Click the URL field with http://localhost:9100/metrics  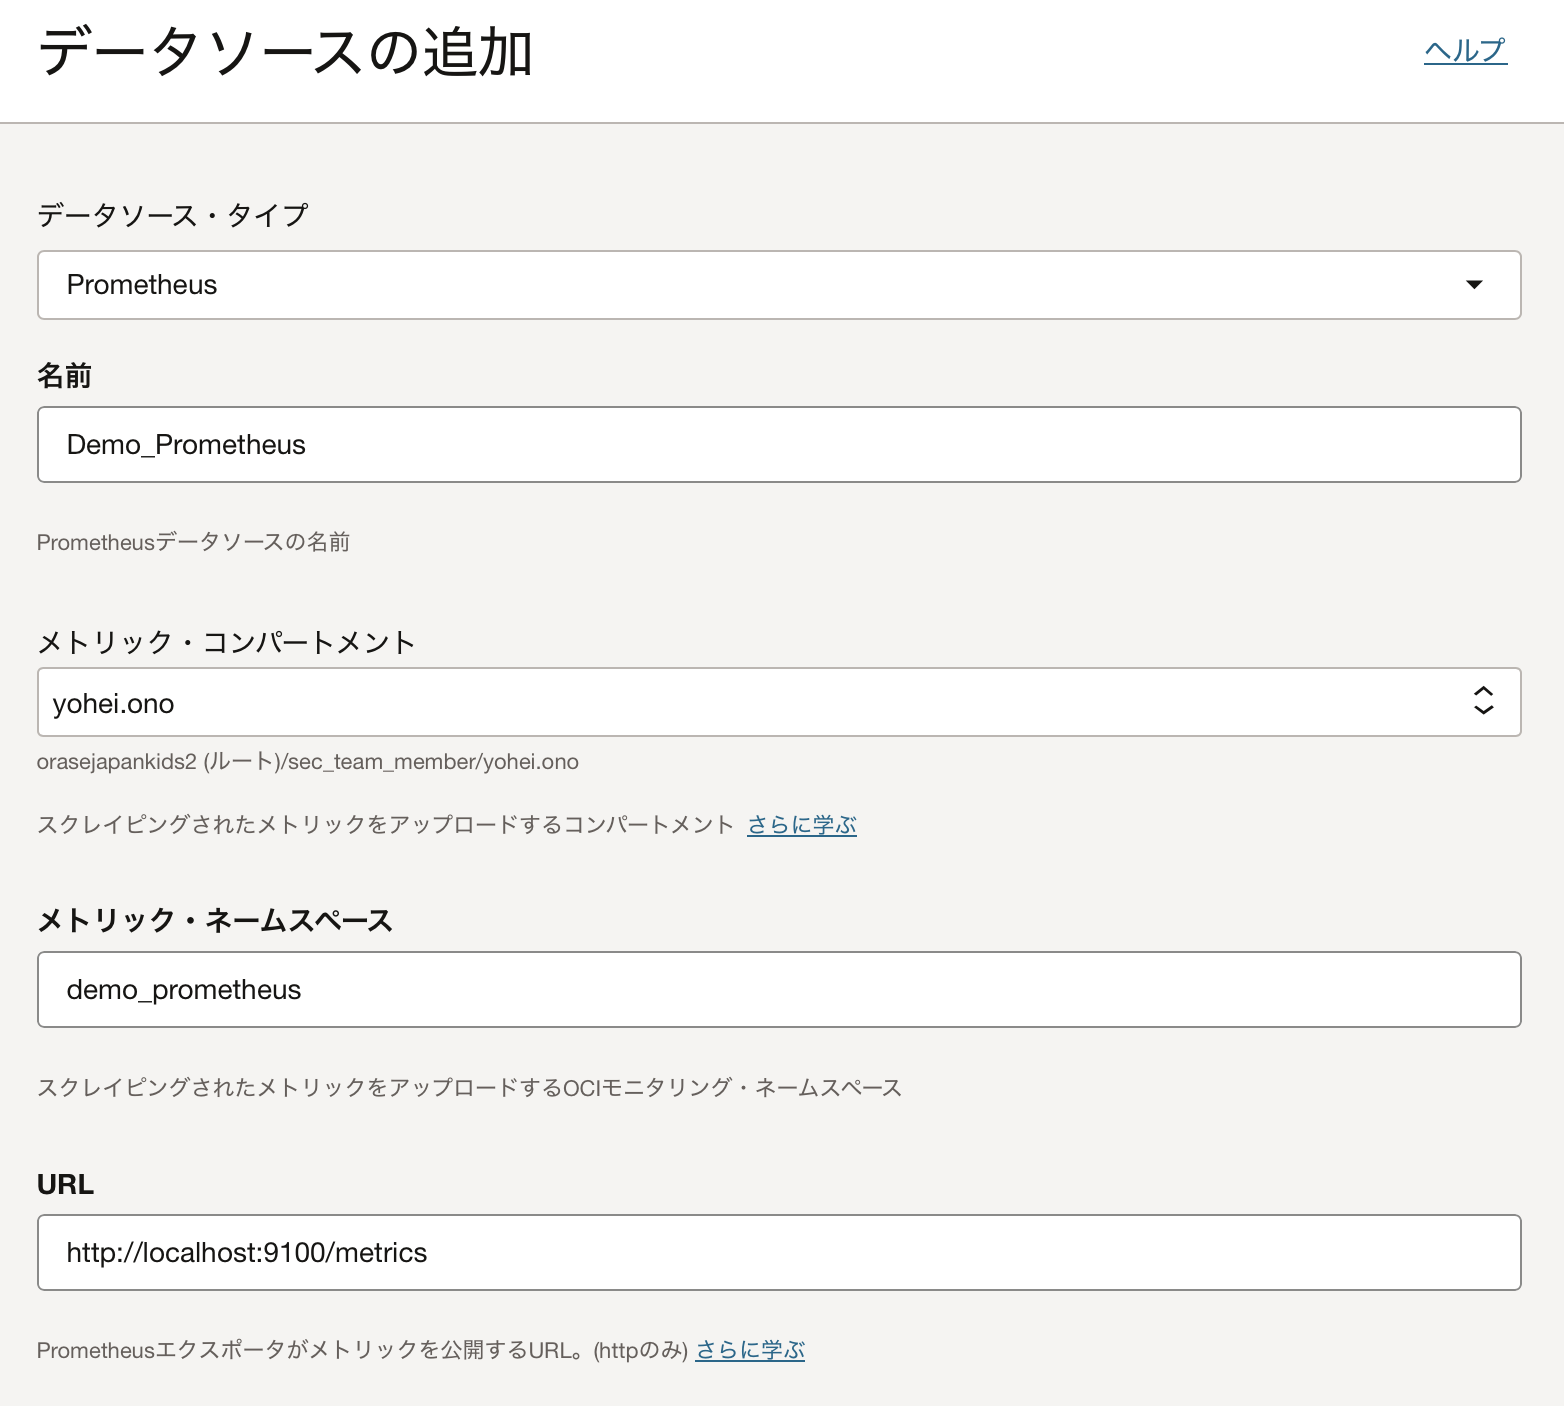tap(778, 1253)
